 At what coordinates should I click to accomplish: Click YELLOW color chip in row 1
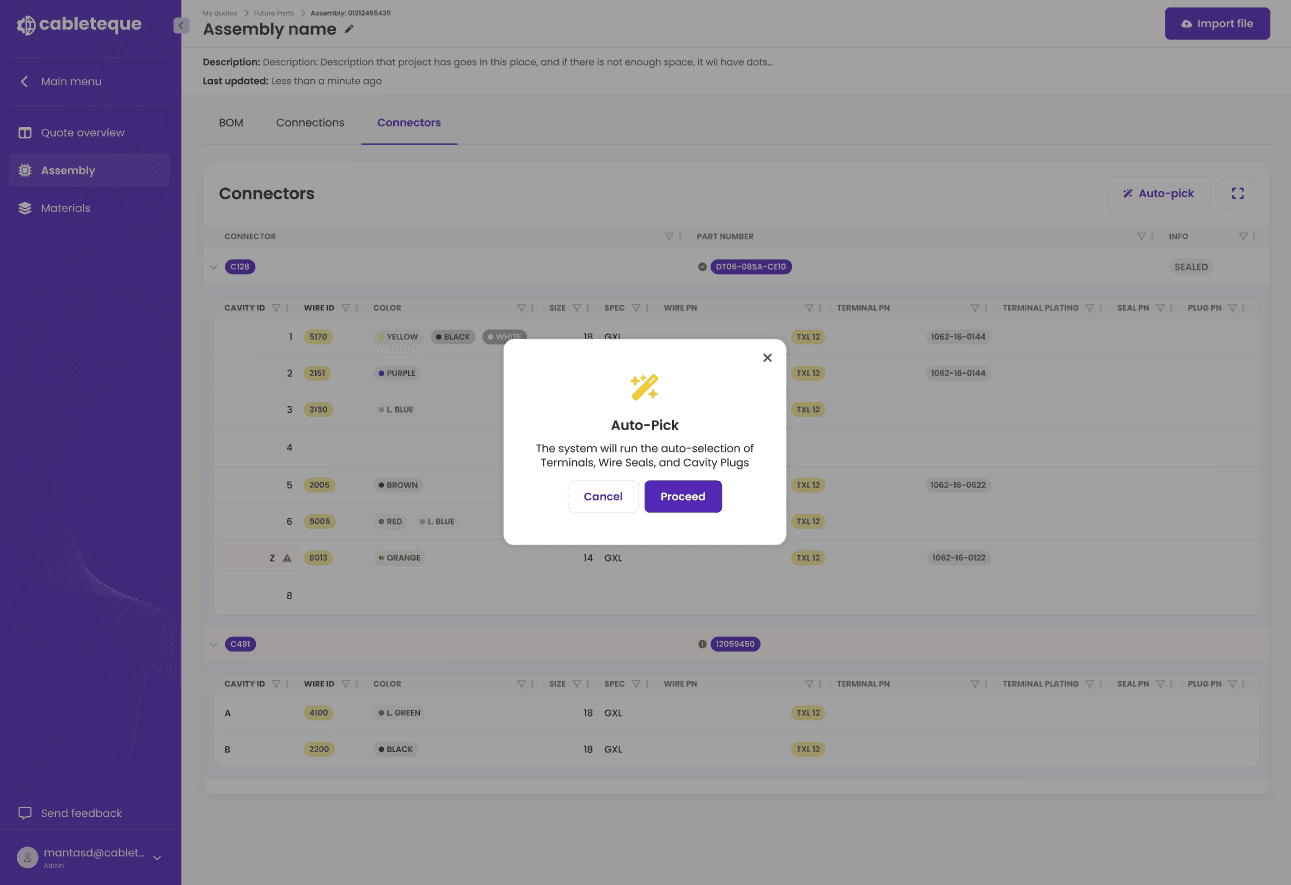point(399,337)
